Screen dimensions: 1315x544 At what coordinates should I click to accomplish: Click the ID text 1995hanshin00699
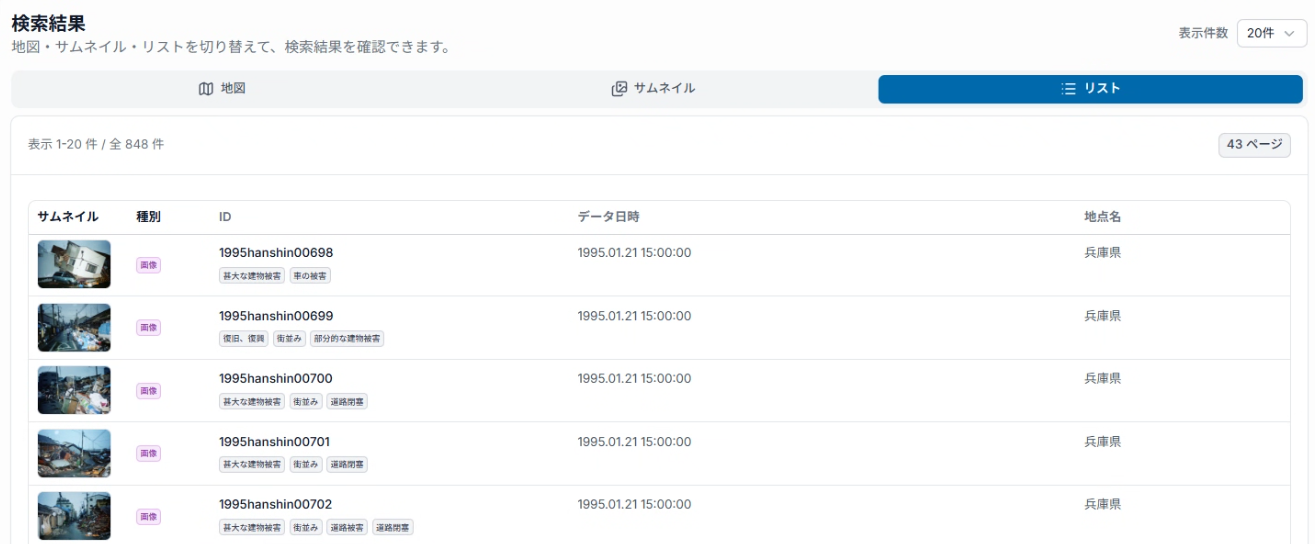pyautogui.click(x=276, y=316)
